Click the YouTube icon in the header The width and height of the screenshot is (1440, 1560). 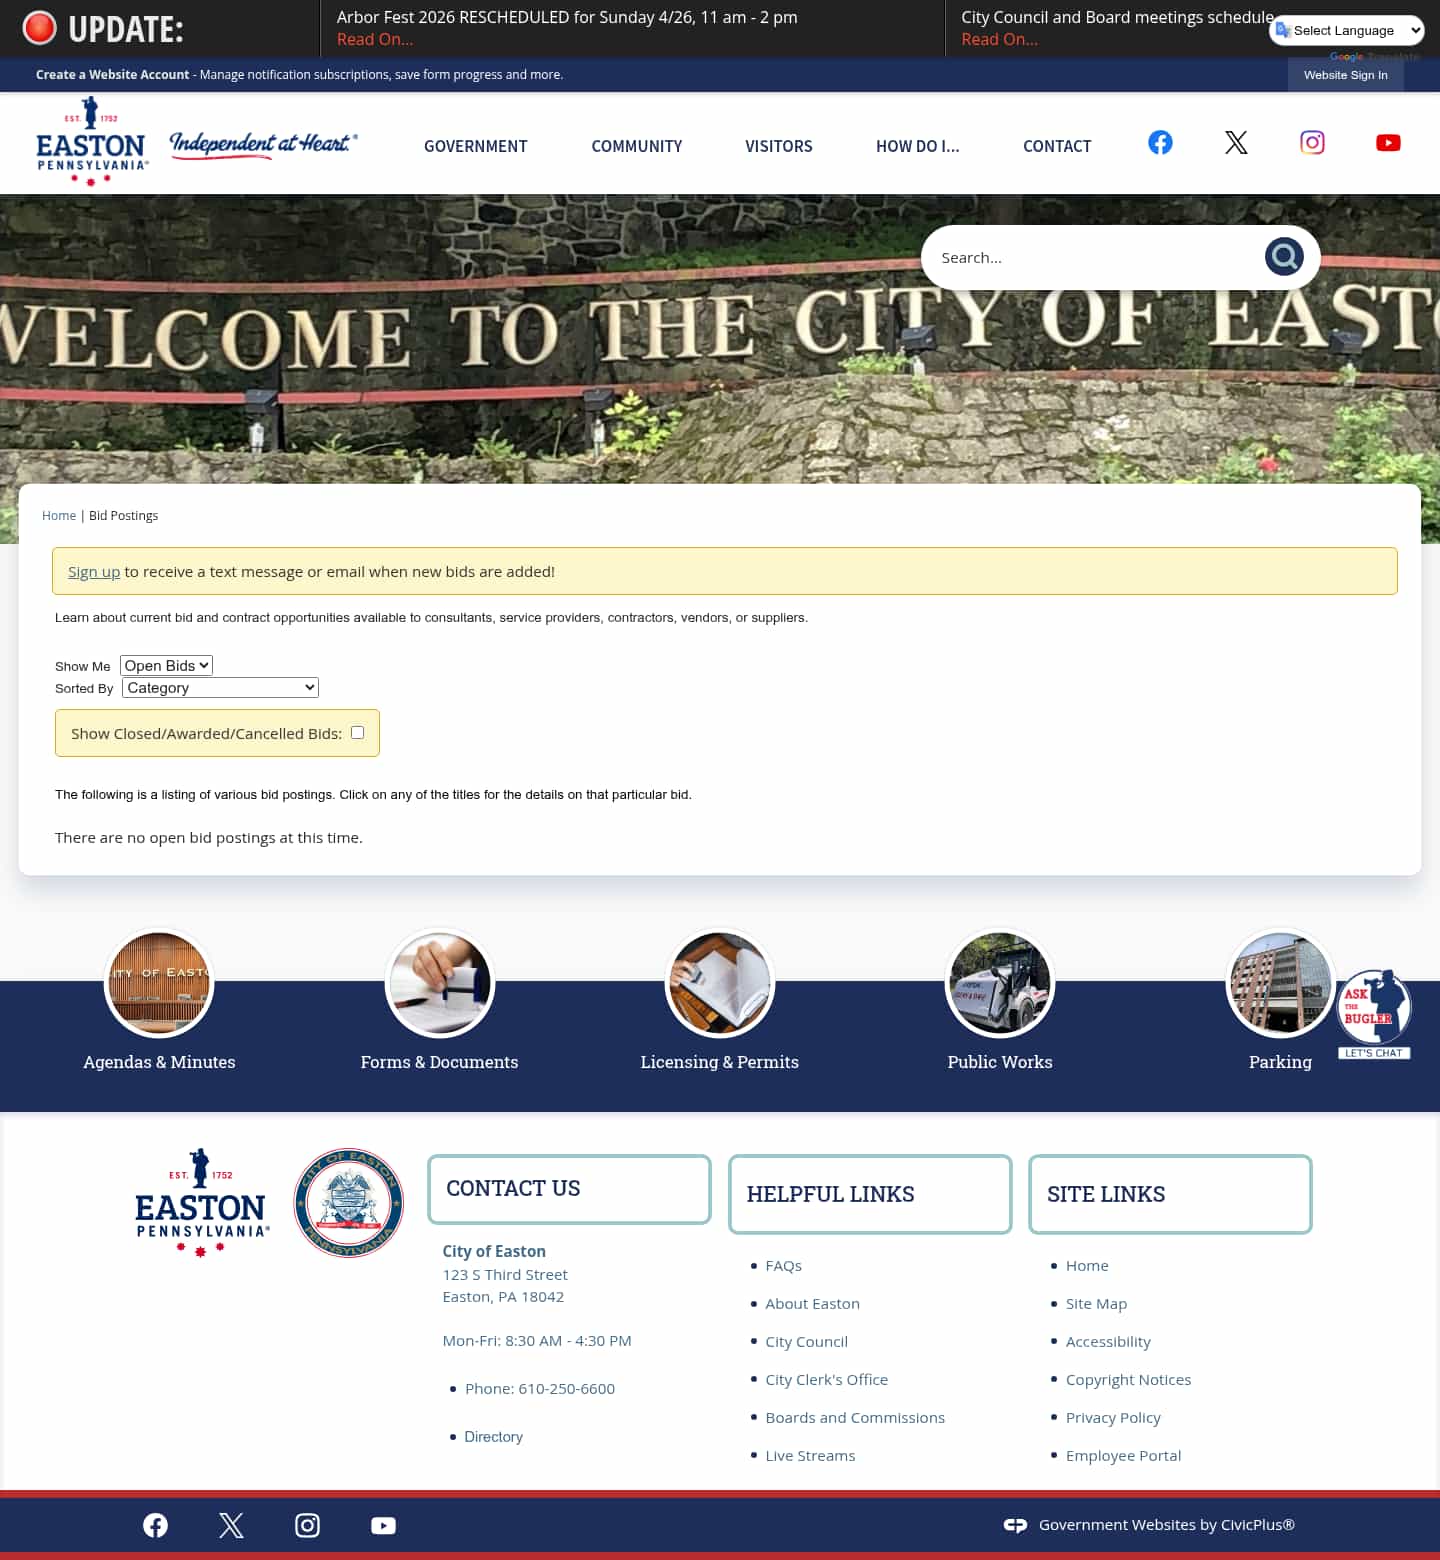[1388, 143]
